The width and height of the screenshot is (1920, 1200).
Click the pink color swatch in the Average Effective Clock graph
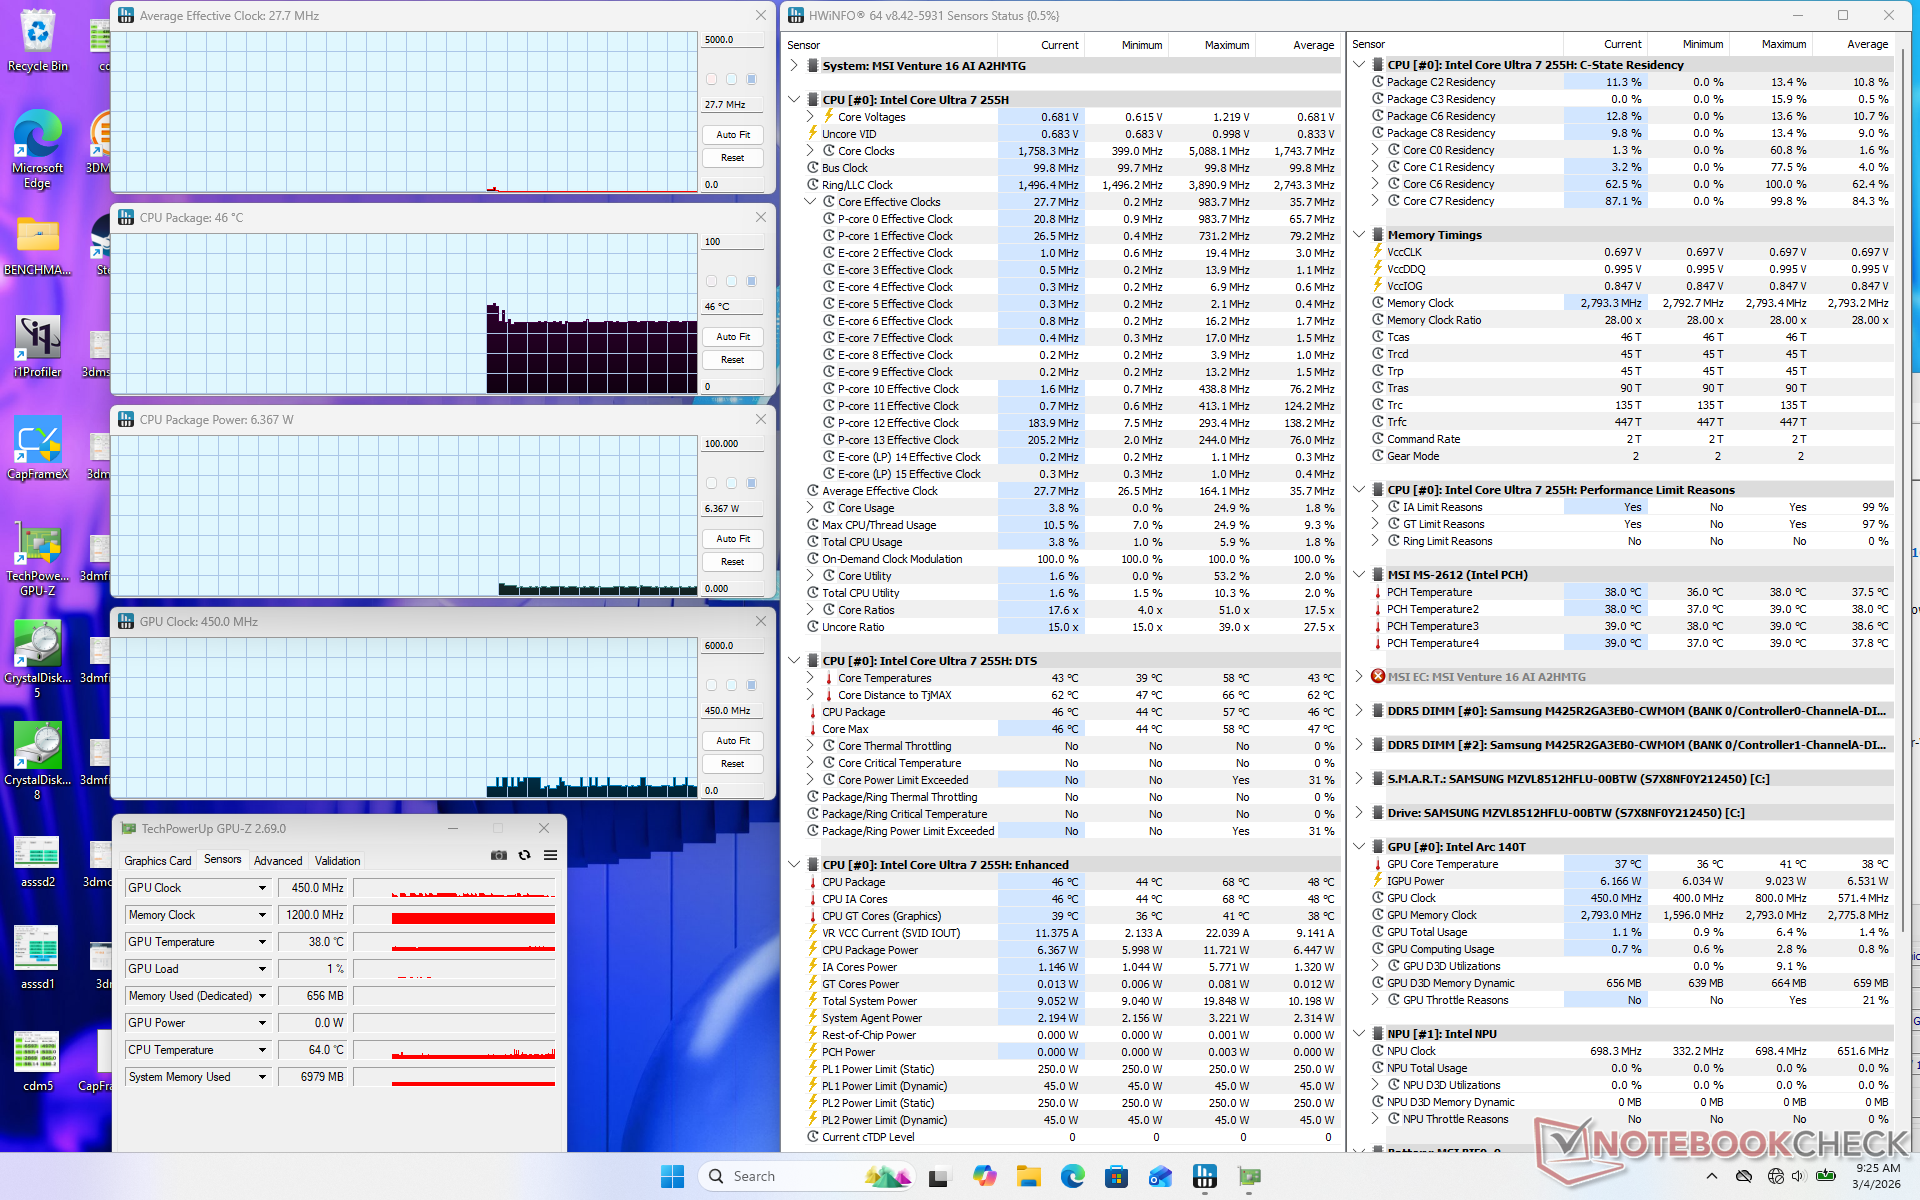point(711,79)
